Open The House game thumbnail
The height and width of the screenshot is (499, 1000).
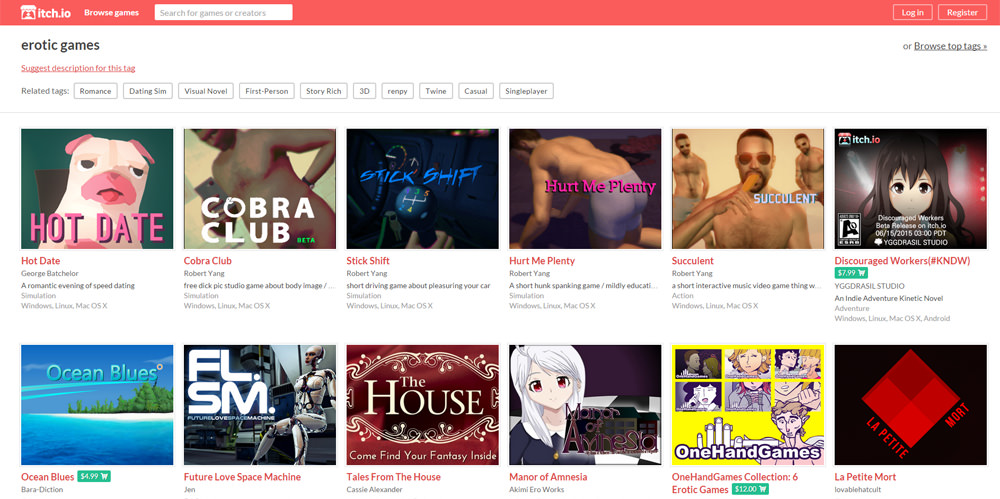(422, 405)
